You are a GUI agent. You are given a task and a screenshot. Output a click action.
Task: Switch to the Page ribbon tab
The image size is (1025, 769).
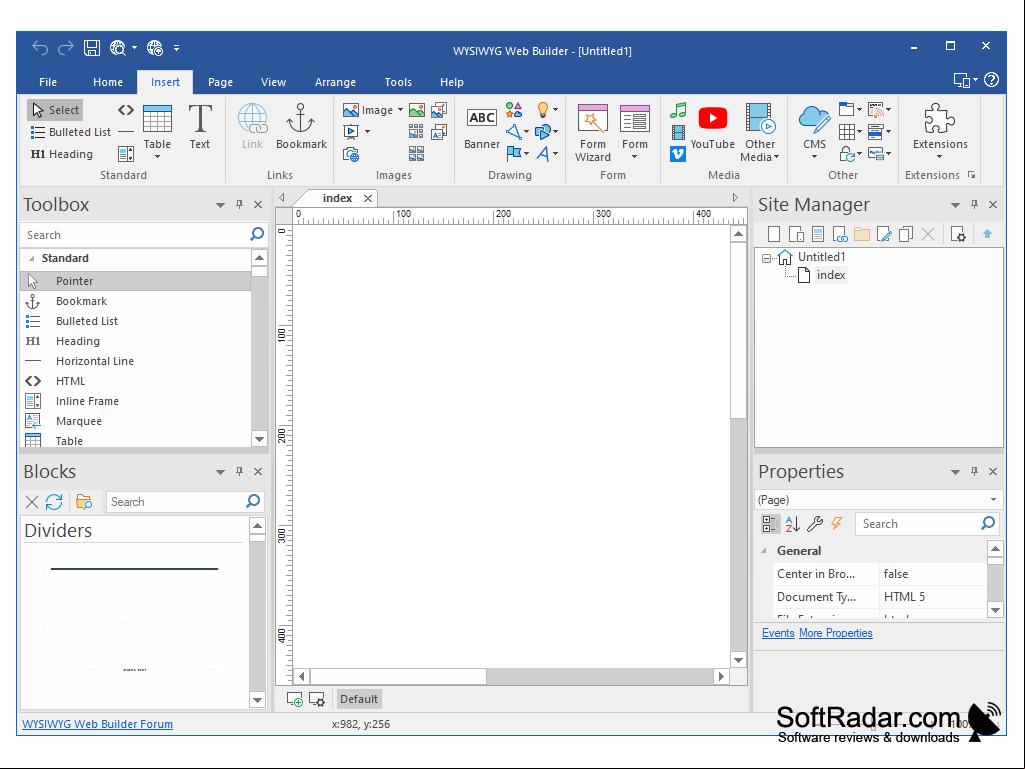(x=220, y=82)
